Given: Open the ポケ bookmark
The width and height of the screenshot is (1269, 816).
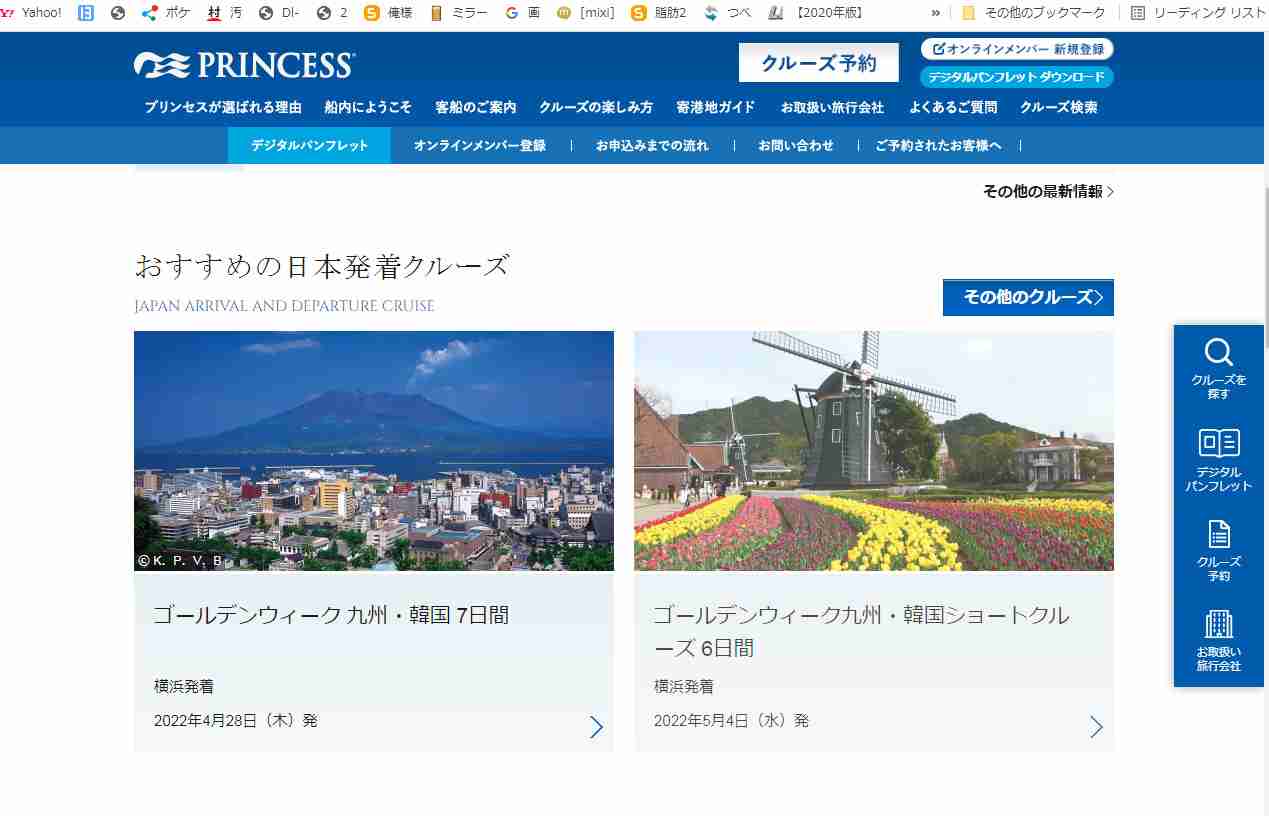Looking at the screenshot, I should click(165, 13).
